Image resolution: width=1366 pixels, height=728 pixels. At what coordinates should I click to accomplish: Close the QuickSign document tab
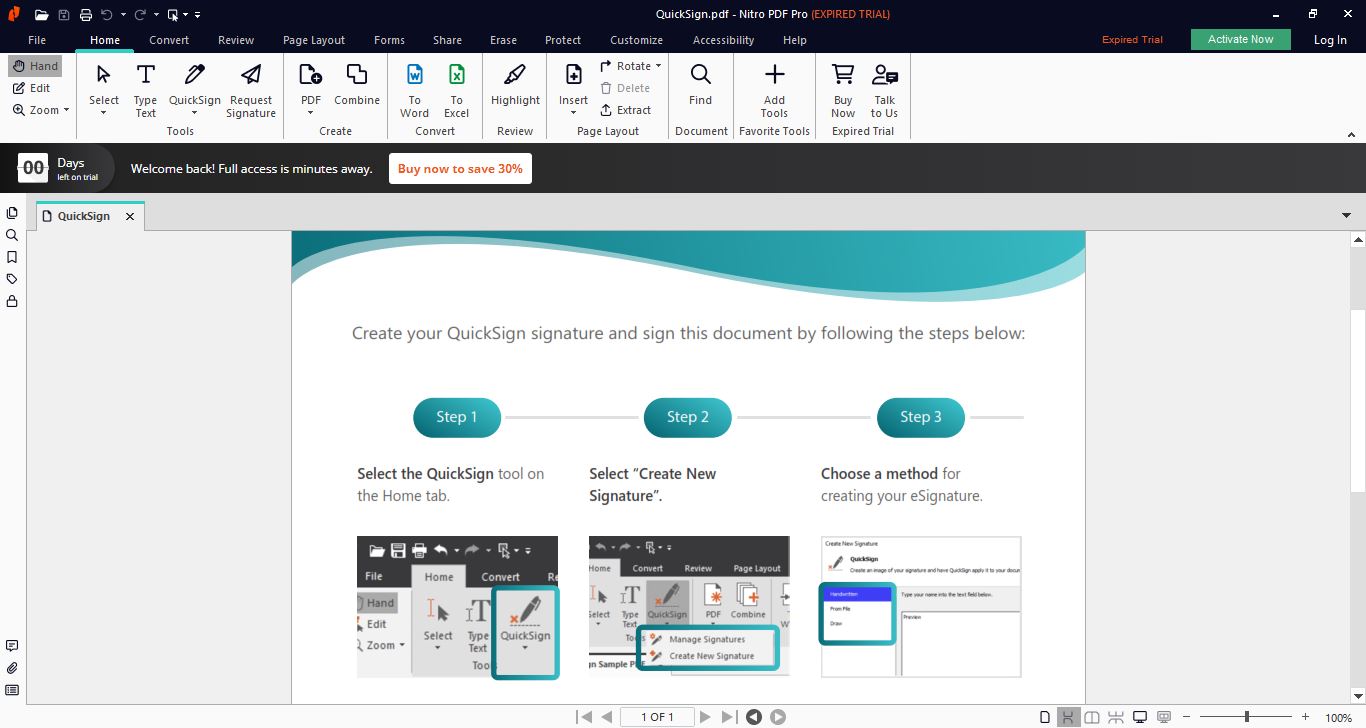pos(130,216)
